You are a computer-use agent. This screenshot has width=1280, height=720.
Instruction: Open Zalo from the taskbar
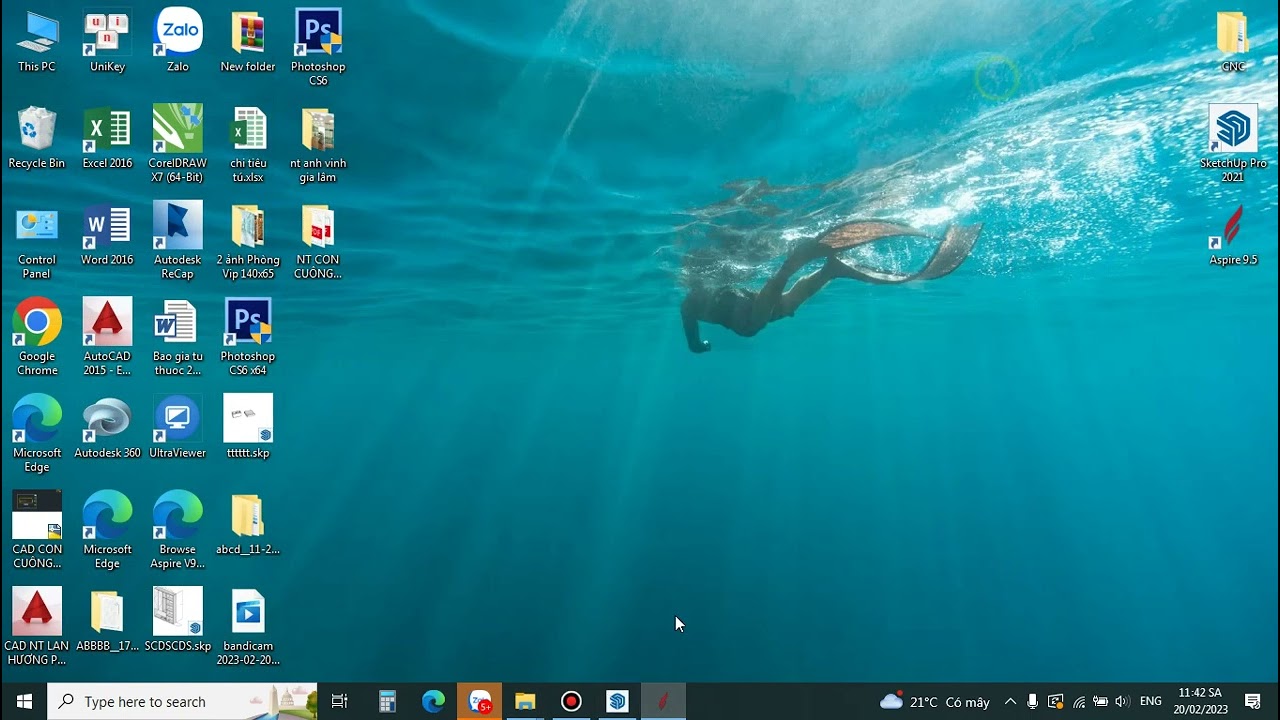(480, 701)
